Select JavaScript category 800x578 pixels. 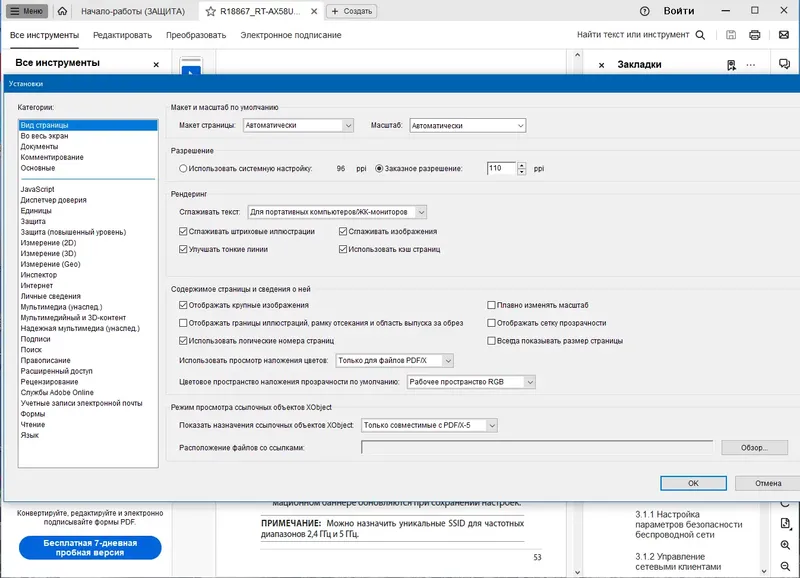tap(37, 189)
